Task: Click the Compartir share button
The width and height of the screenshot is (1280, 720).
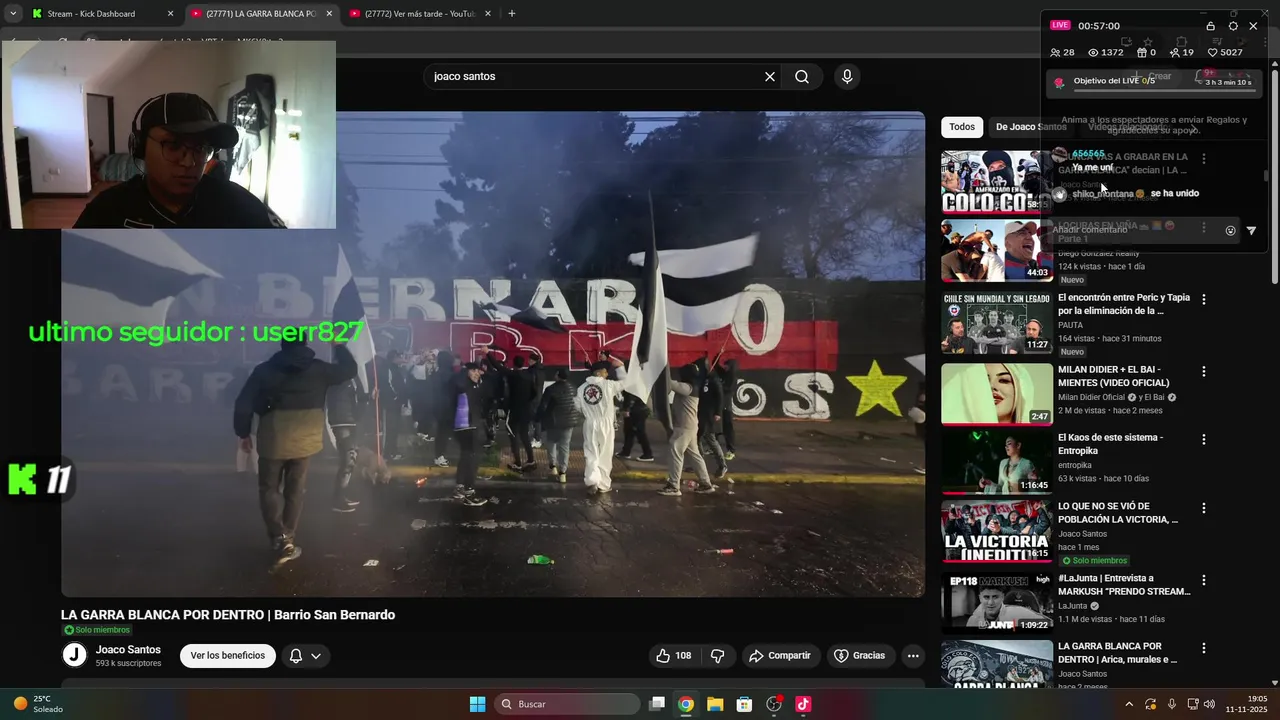Action: (x=780, y=656)
